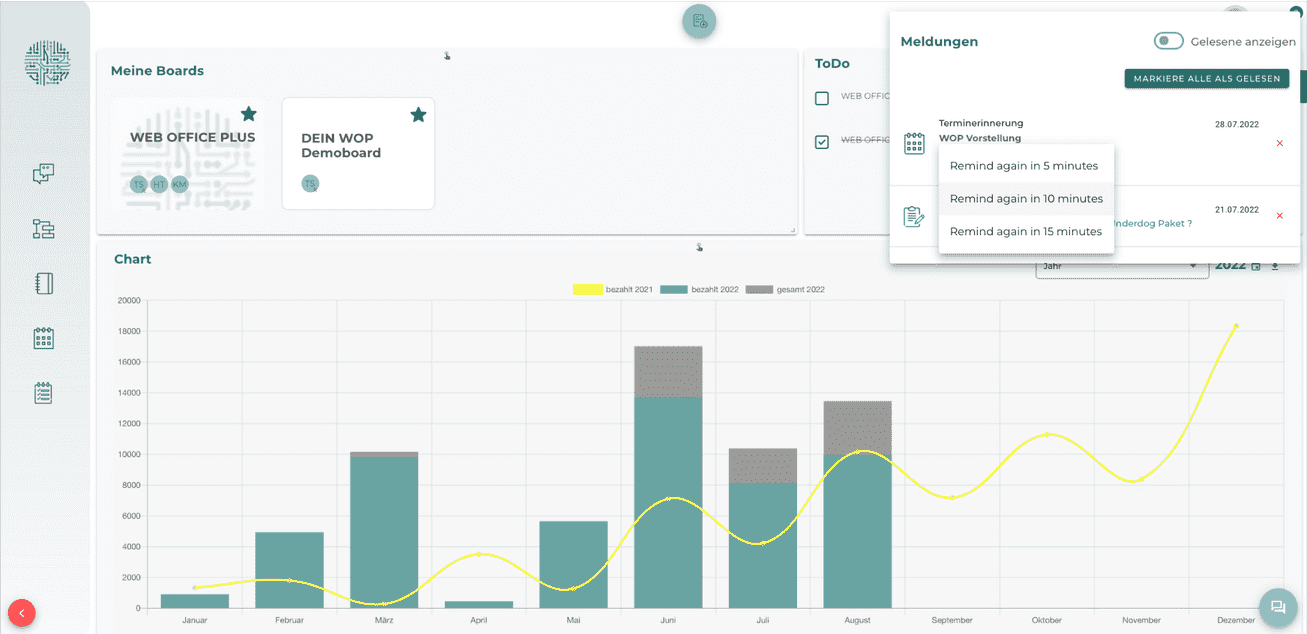
Task: Click Markiere alle als gelesen button
Action: (x=1206, y=79)
